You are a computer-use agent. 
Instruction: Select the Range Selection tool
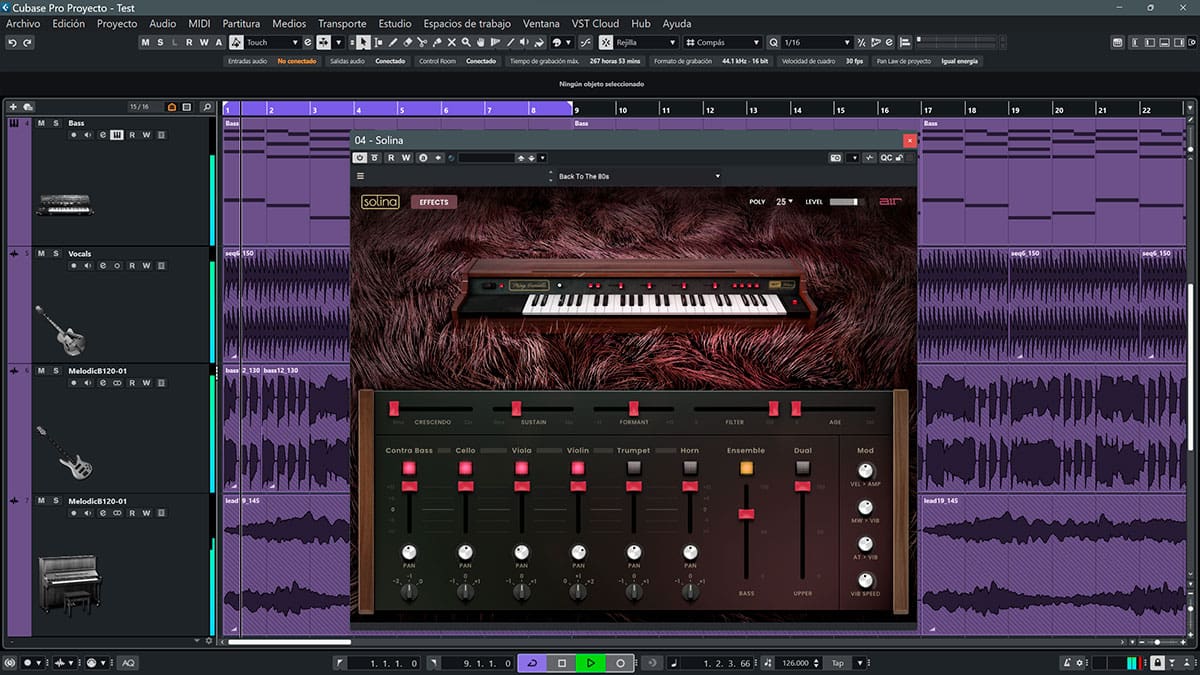coord(378,43)
